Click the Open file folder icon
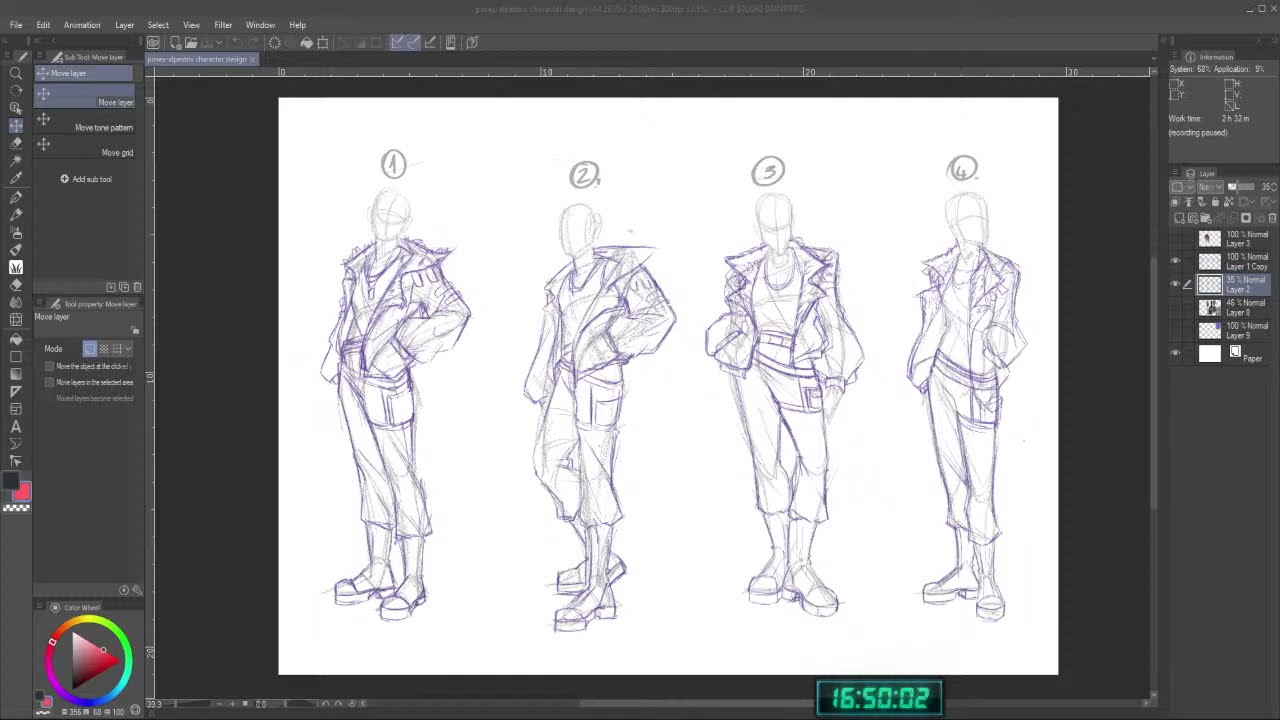Image resolution: width=1280 pixels, height=720 pixels. [191, 42]
